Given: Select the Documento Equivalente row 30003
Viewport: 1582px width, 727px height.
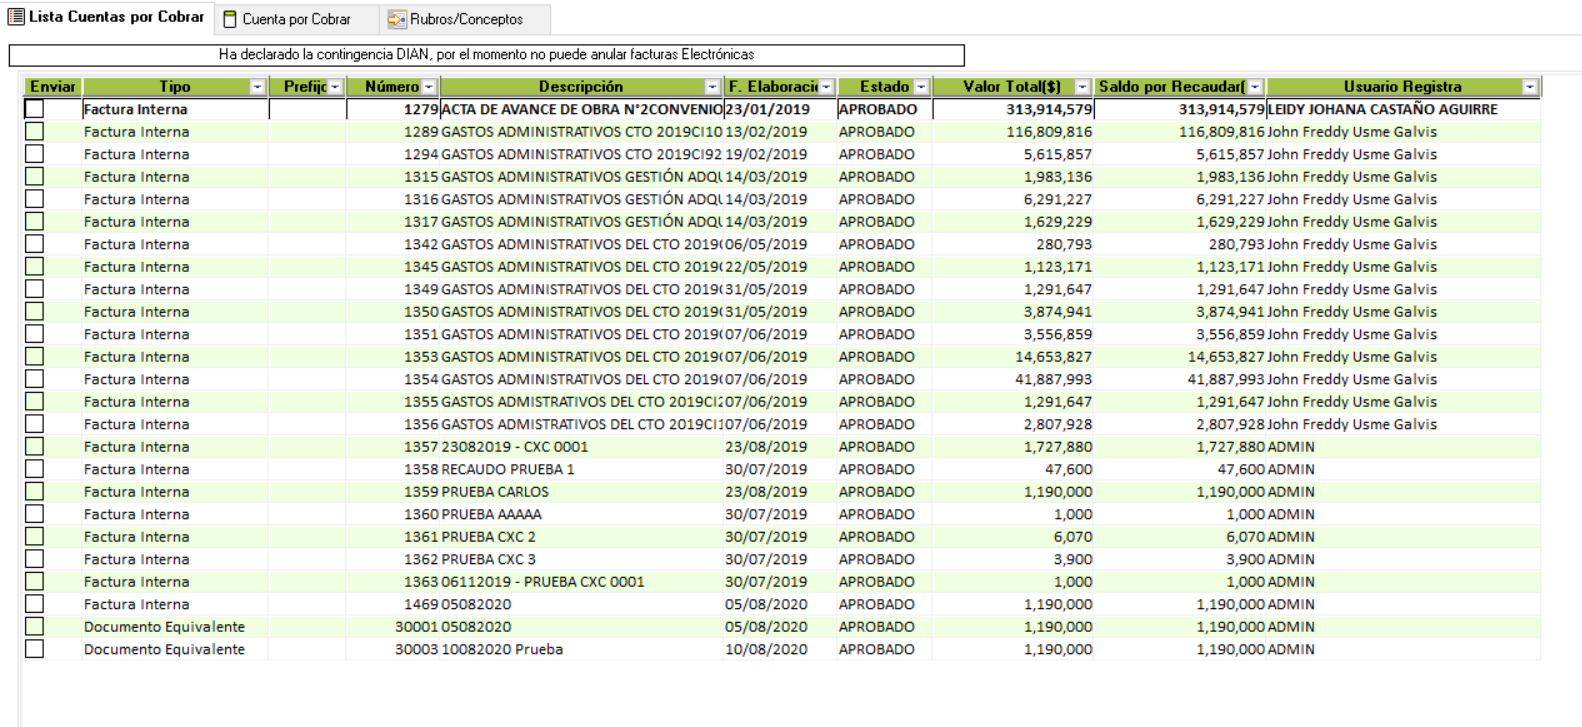Looking at the screenshot, I should click(x=164, y=649).
